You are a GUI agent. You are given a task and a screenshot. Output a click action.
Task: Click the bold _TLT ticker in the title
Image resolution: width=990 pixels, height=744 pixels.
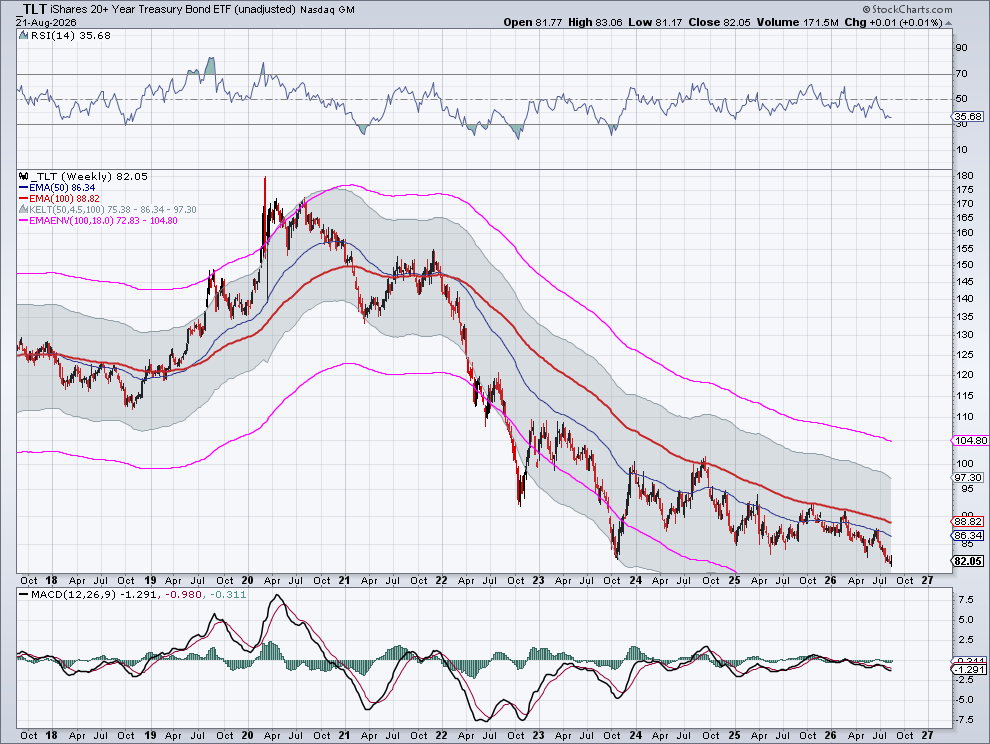[x=31, y=9]
